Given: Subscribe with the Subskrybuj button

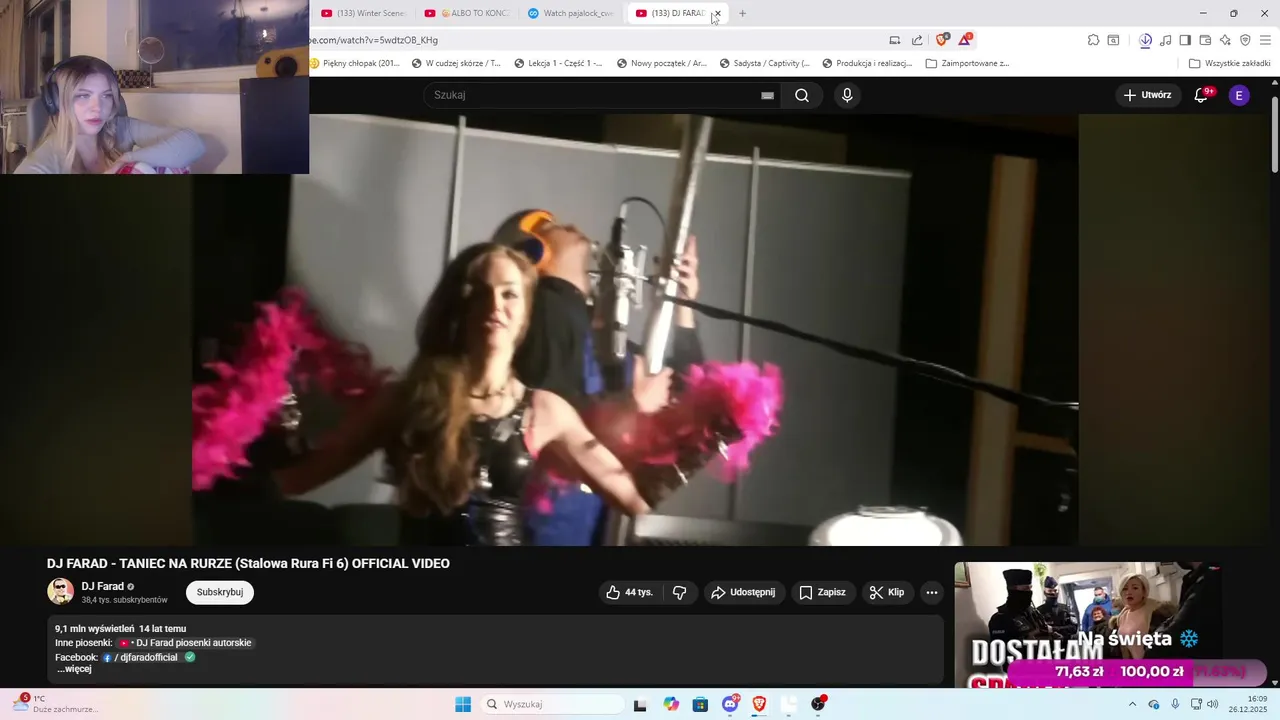Looking at the screenshot, I should (x=220, y=592).
